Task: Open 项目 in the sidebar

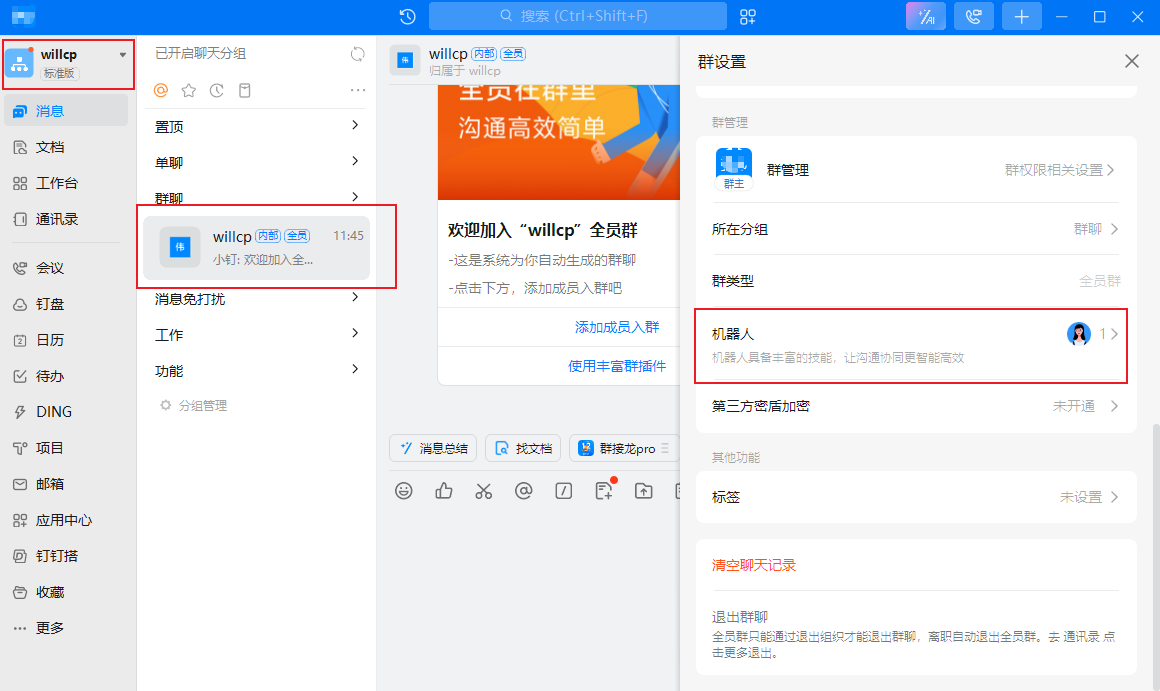Action: [66, 448]
